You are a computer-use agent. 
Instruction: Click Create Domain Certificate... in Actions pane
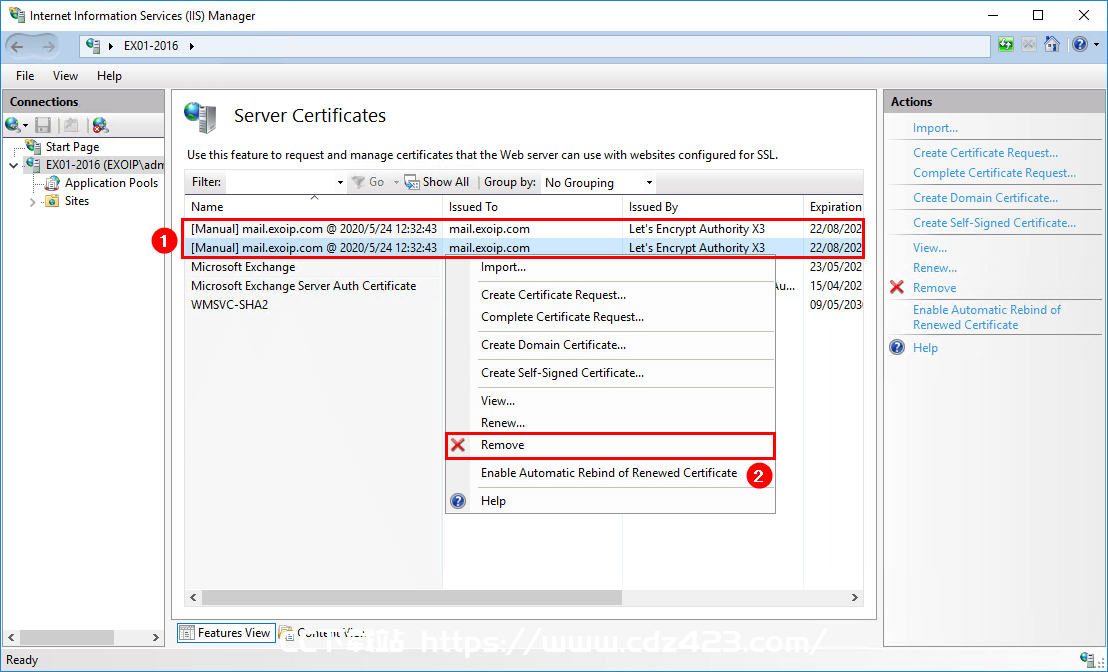[985, 198]
